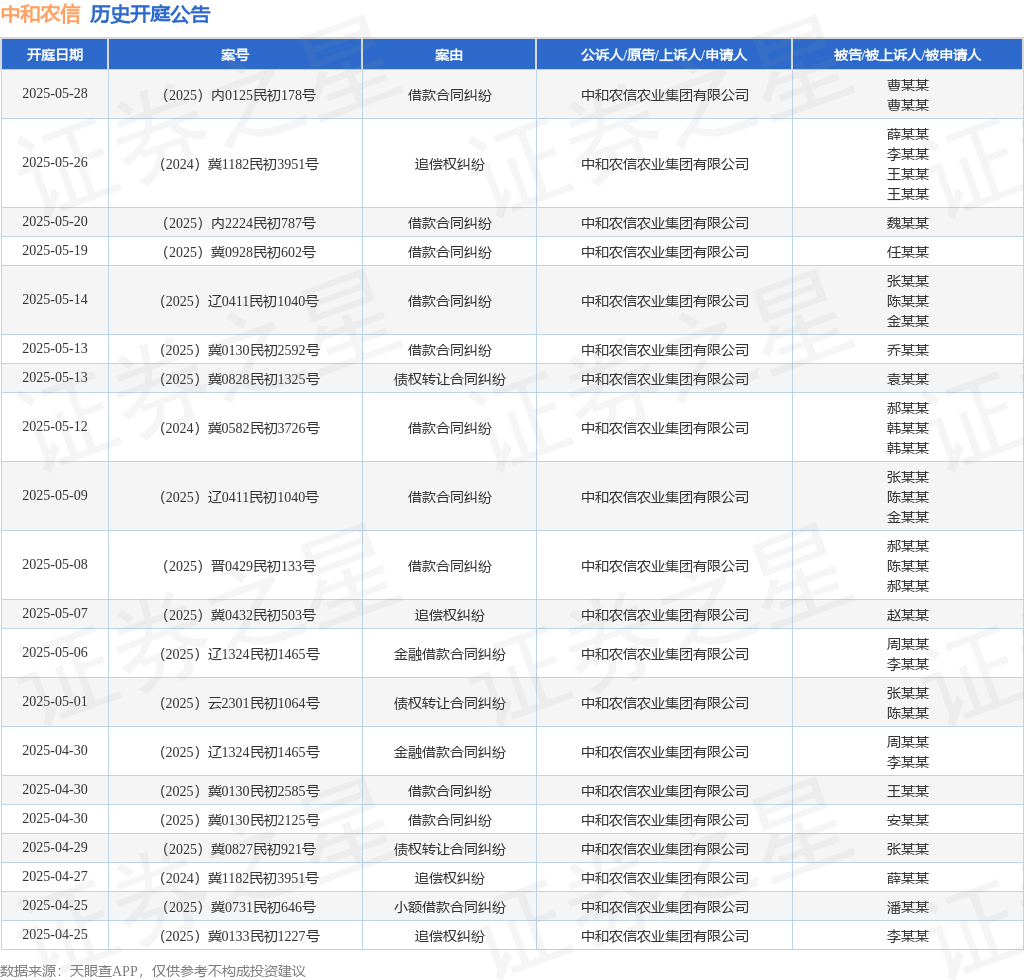Click defendant 薛某某 in 2025-04-27 row

(x=908, y=878)
